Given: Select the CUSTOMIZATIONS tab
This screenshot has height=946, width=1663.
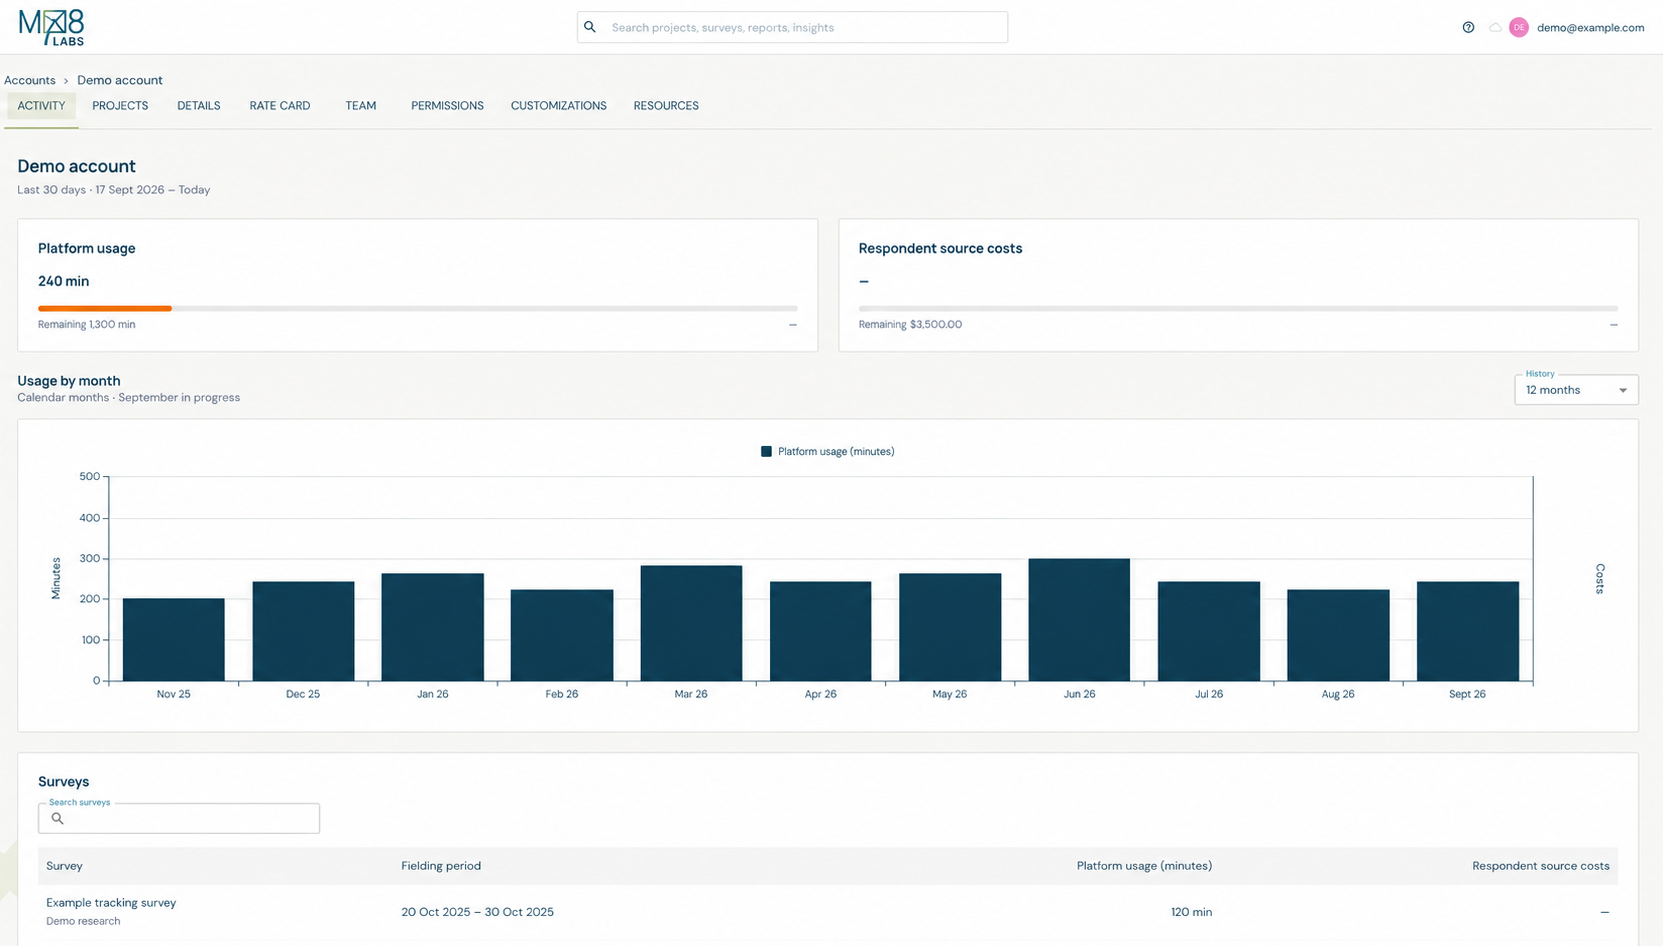Looking at the screenshot, I should point(559,106).
